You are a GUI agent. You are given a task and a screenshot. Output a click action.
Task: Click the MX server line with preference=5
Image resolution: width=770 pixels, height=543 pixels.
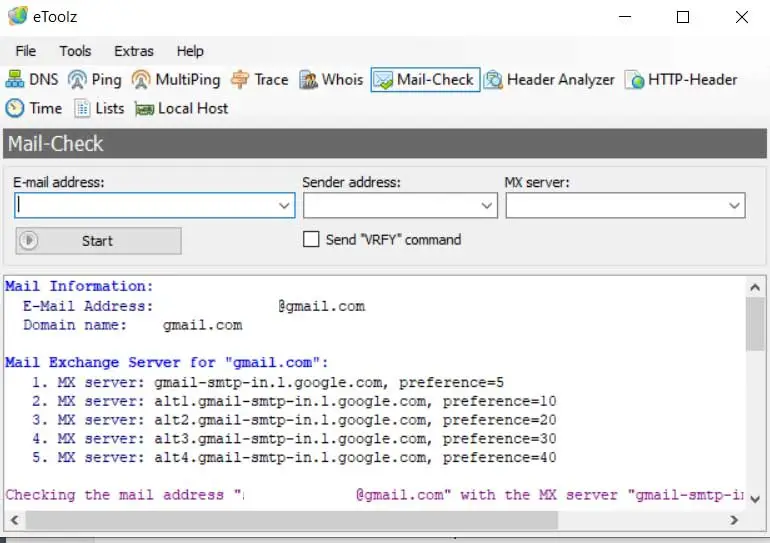tap(268, 382)
